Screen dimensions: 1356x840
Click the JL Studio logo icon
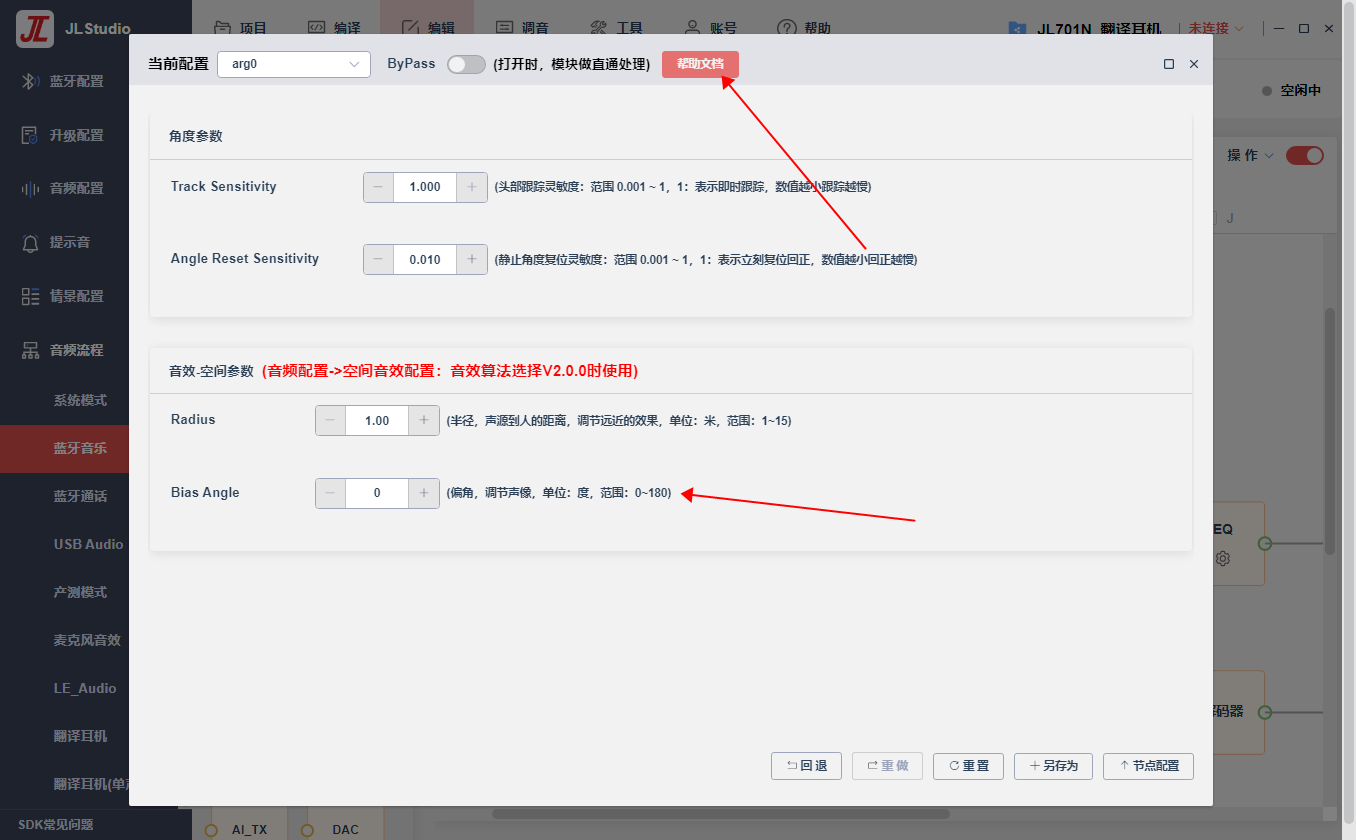tap(34, 29)
